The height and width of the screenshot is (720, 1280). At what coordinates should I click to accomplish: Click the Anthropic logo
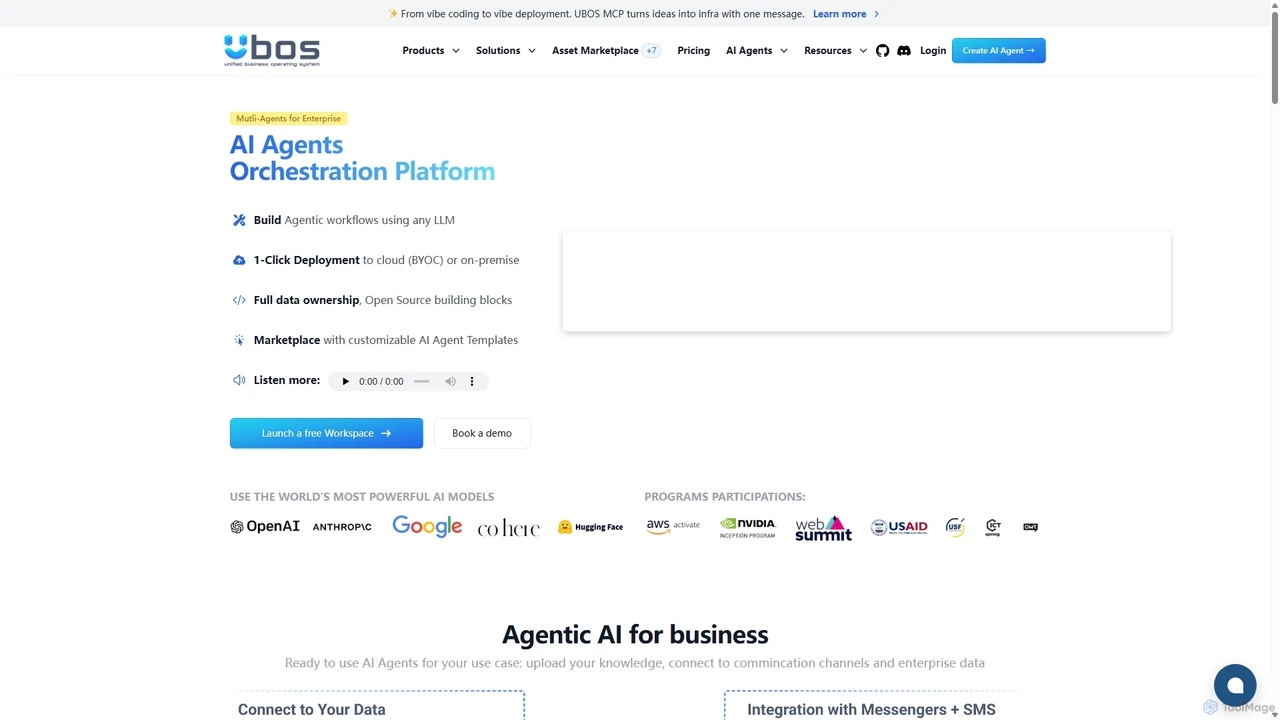(342, 527)
